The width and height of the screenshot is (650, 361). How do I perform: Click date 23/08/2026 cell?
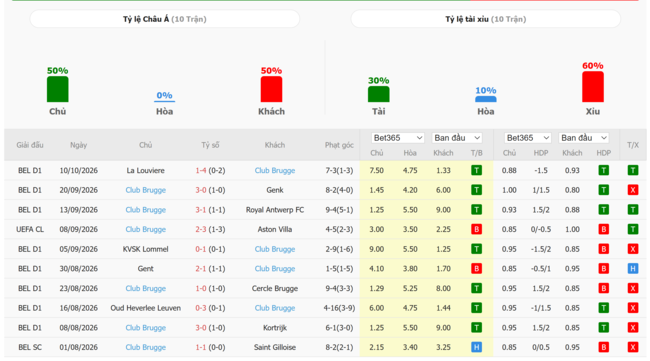pos(78,288)
